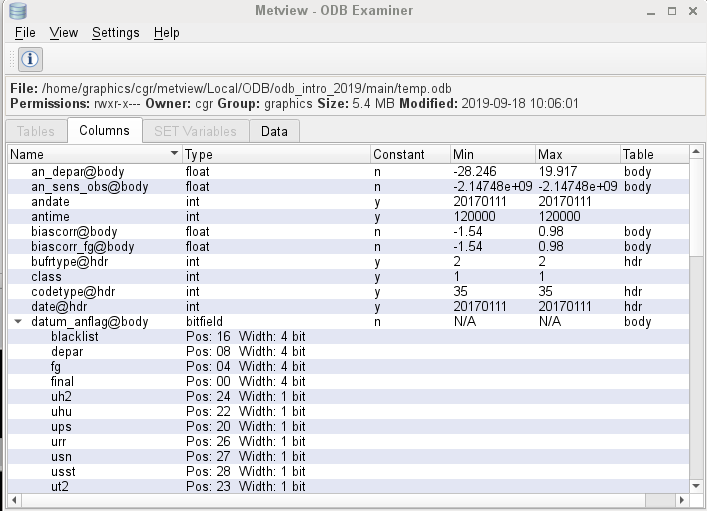Open the File menu
Viewport: 707px width, 511px height.
pos(25,32)
